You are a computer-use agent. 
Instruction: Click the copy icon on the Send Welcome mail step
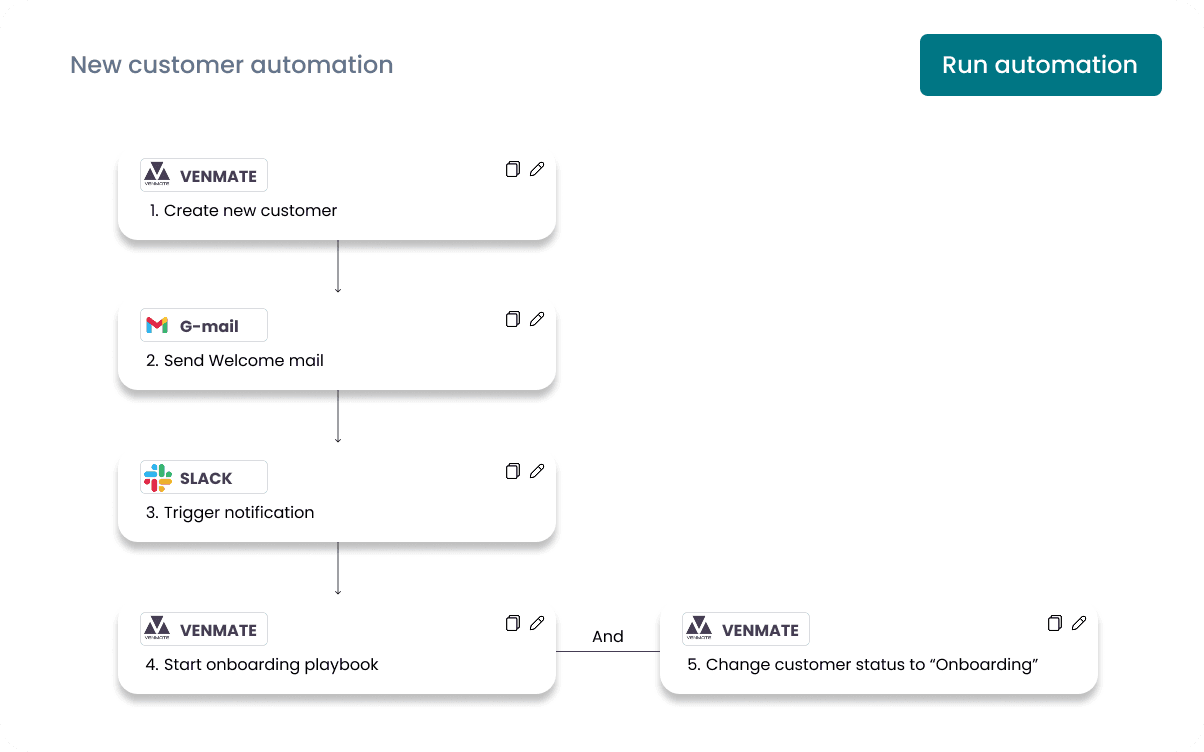coord(512,319)
